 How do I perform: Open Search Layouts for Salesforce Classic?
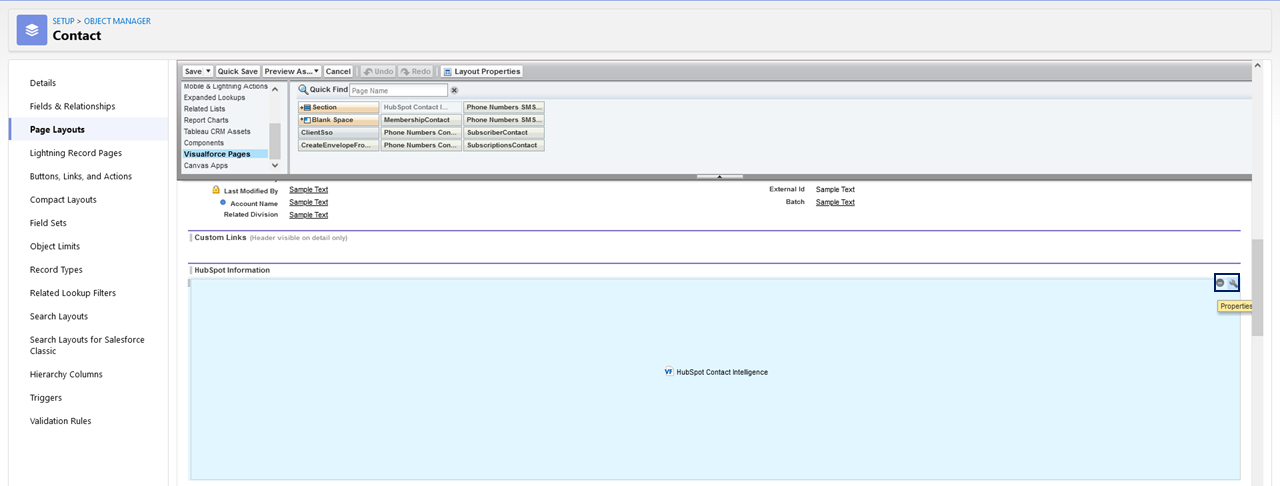tap(89, 345)
